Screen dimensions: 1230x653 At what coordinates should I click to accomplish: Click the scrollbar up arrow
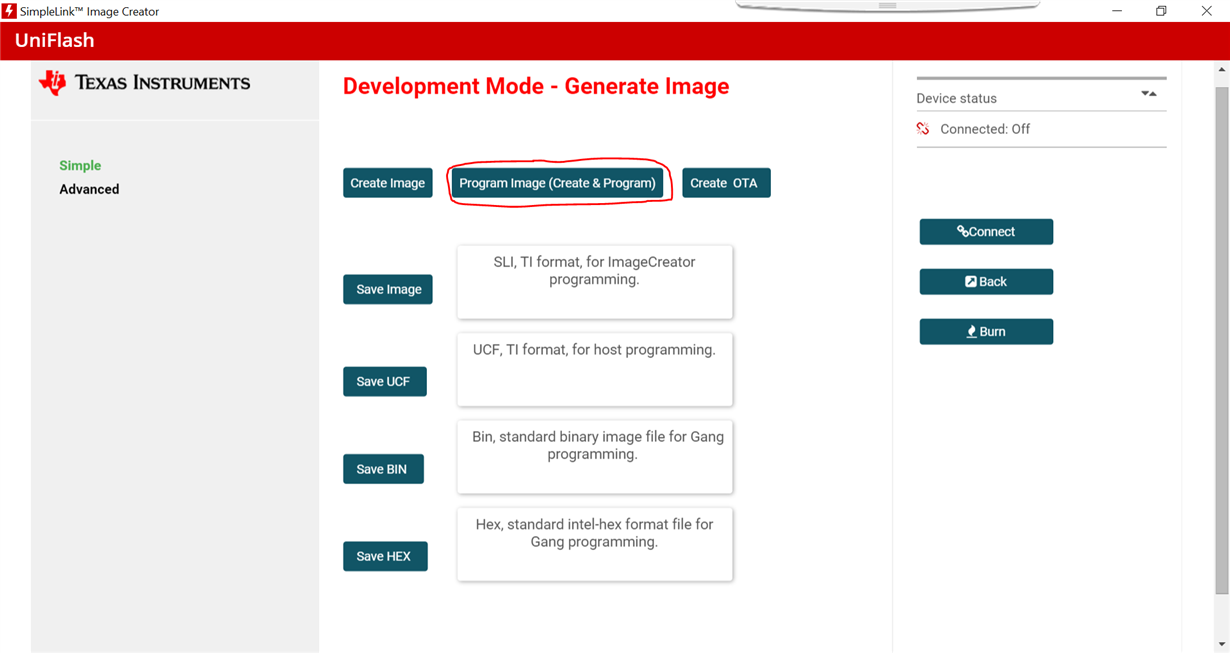[x=1222, y=70]
